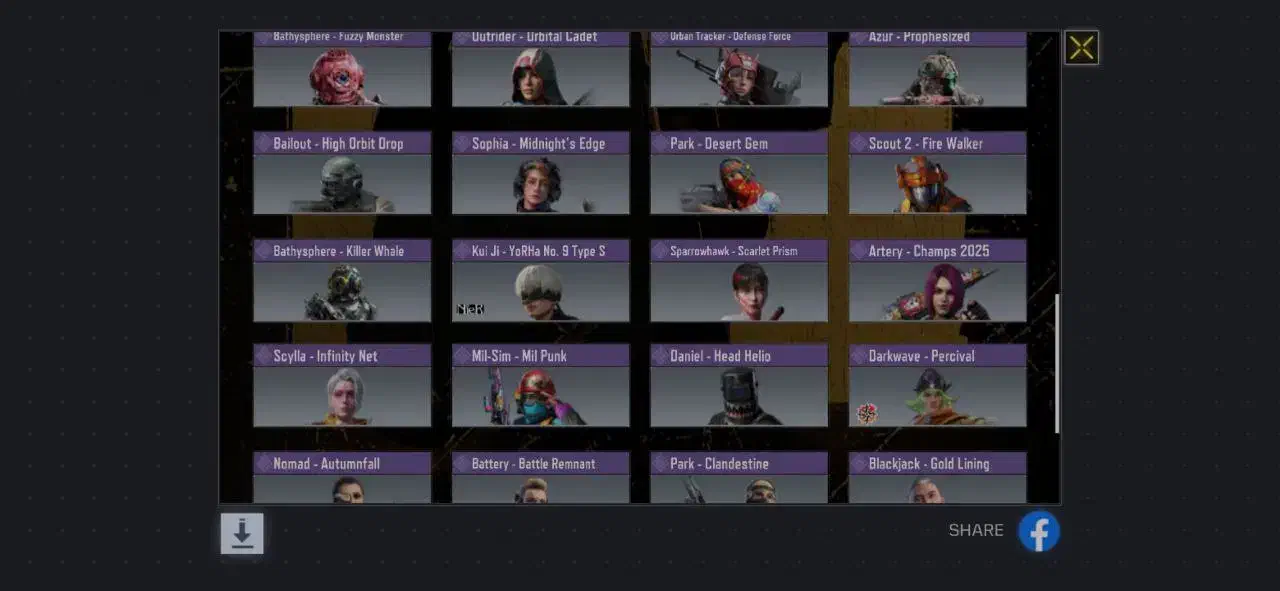Select Sophia - Midnight's Edge character
Image resolution: width=1280 pixels, height=591 pixels.
(540, 173)
